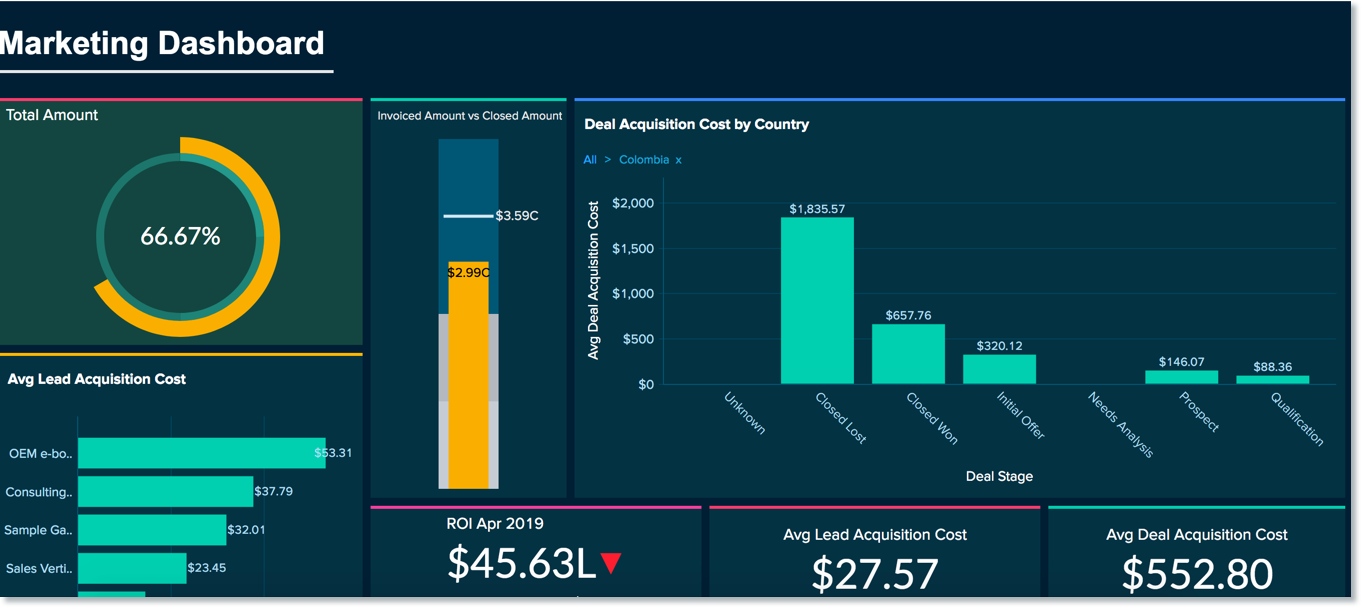Select the Closed Won bar
The image size is (1361, 607).
pos(908,354)
